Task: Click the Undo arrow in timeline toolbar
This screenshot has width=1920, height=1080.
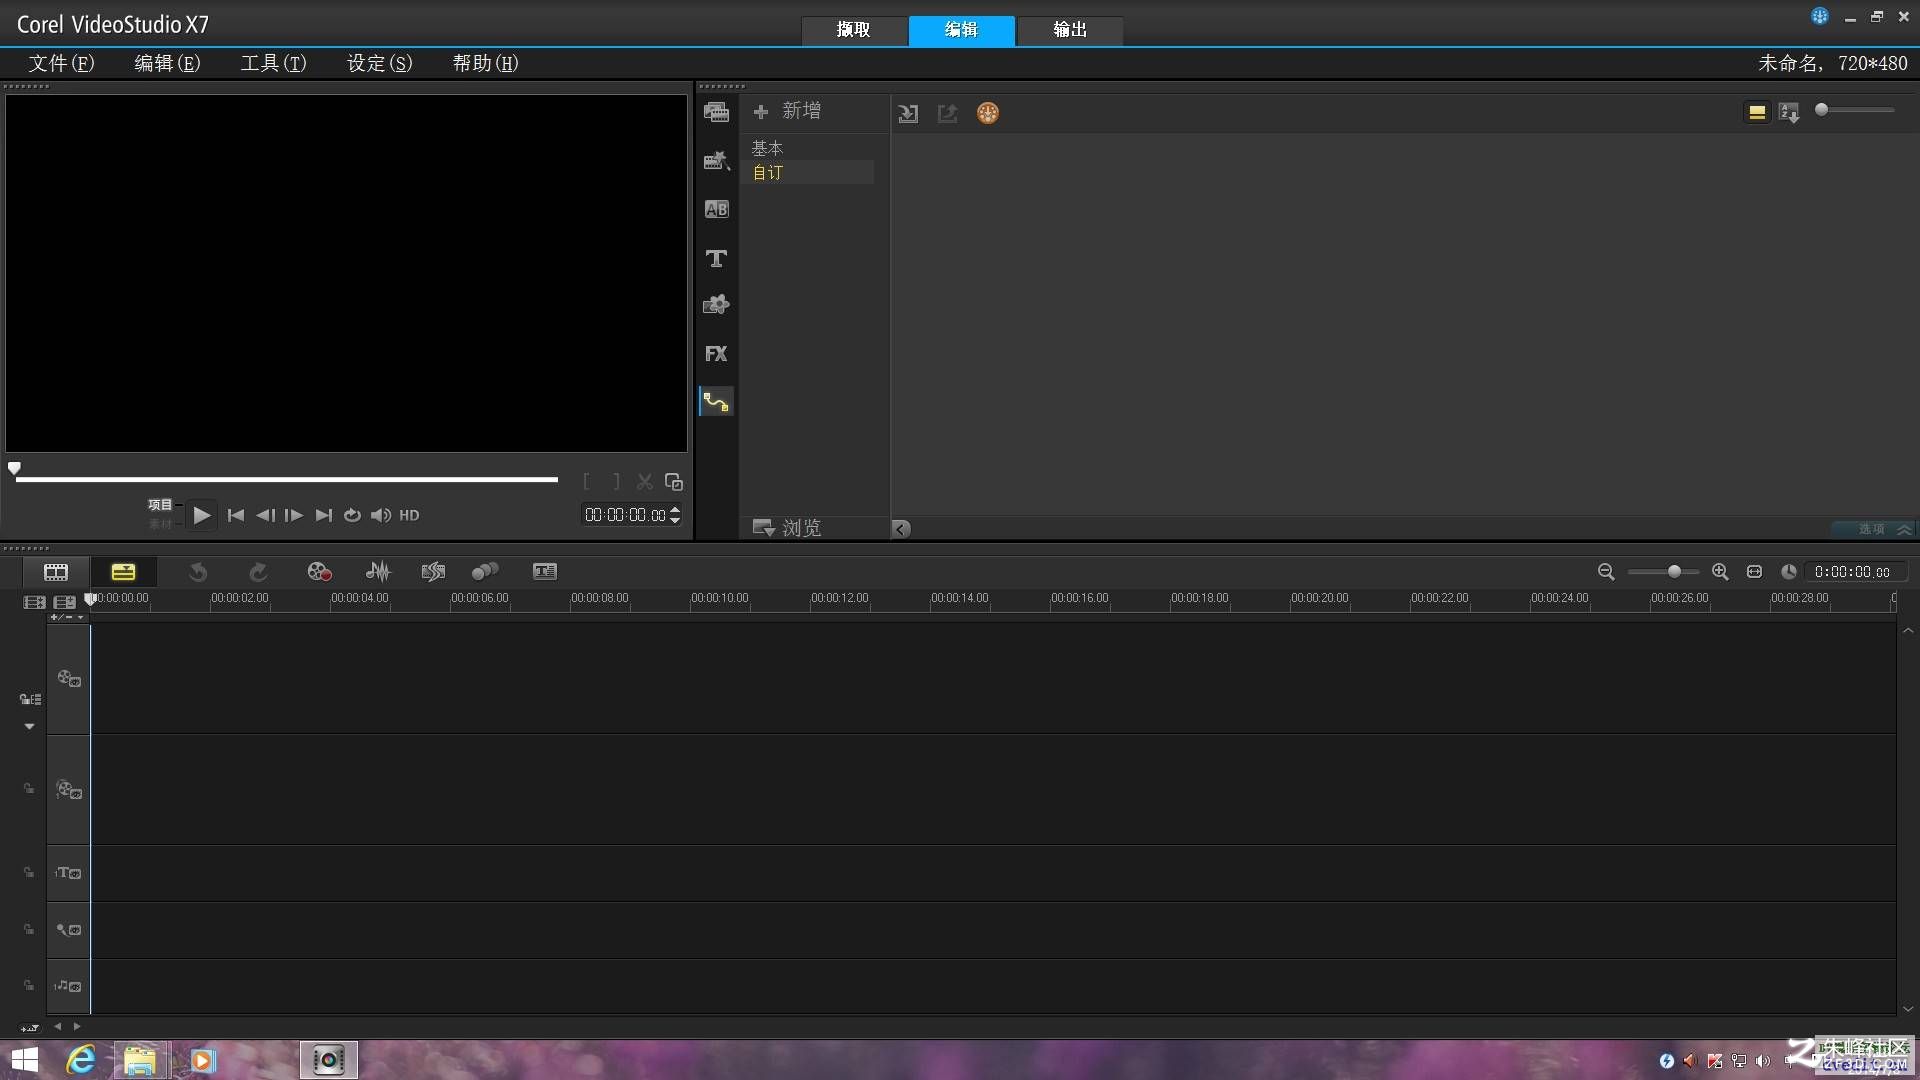Action: point(198,571)
